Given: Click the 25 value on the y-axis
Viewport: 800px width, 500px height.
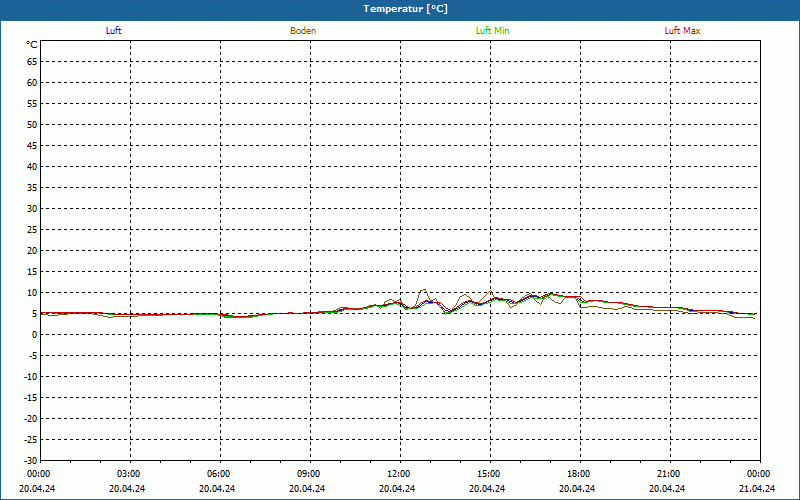Looking at the screenshot, I should click(x=32, y=230).
